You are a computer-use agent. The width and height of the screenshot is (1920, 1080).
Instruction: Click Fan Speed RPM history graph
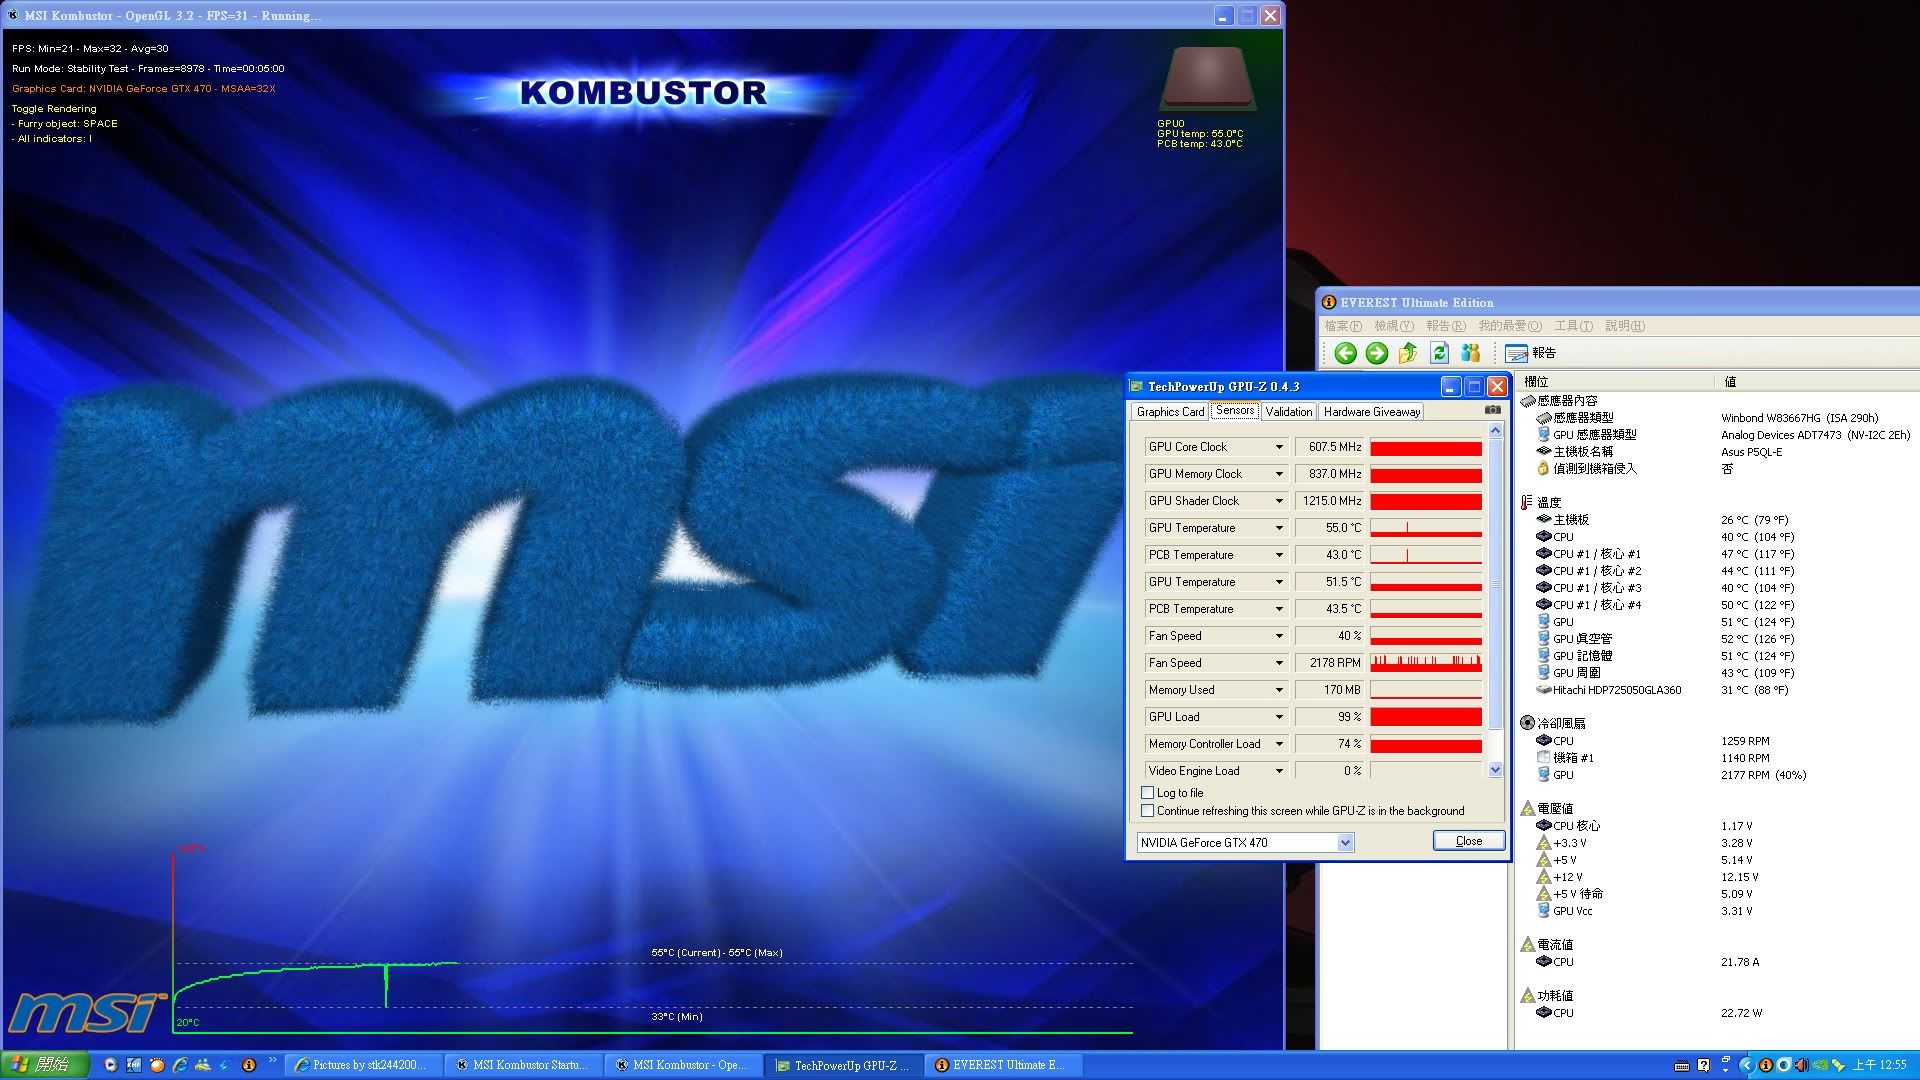click(x=1426, y=663)
